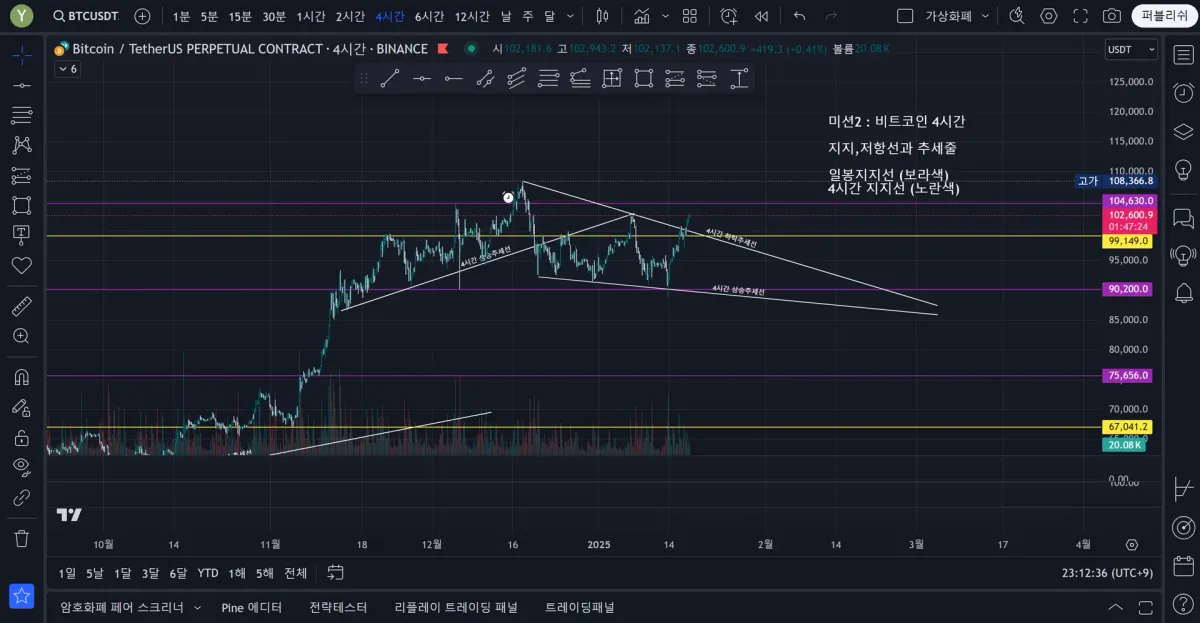
Task: Toggle the 가상화폐 layout checkbox
Action: click(905, 16)
